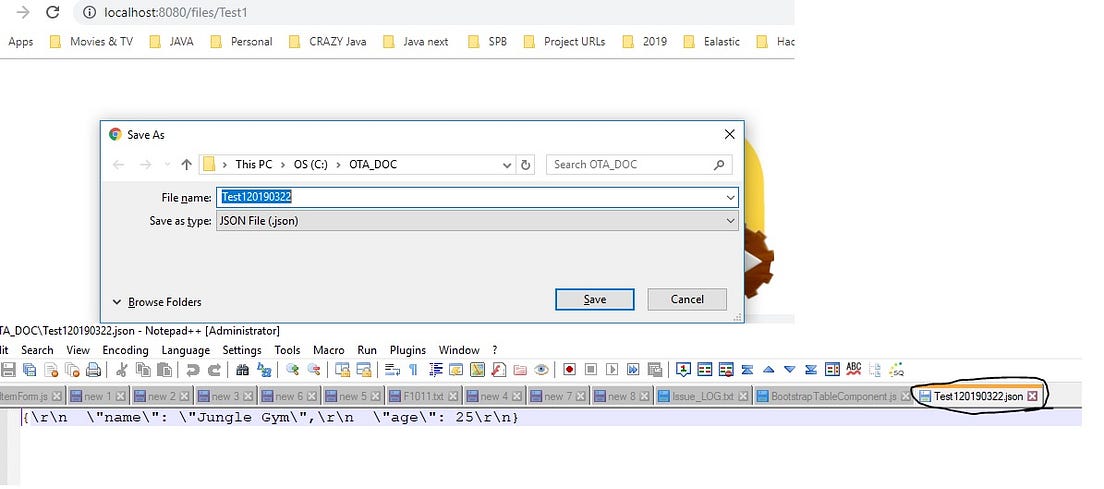Toggle Show All Characters pilcrow icon

point(413,369)
